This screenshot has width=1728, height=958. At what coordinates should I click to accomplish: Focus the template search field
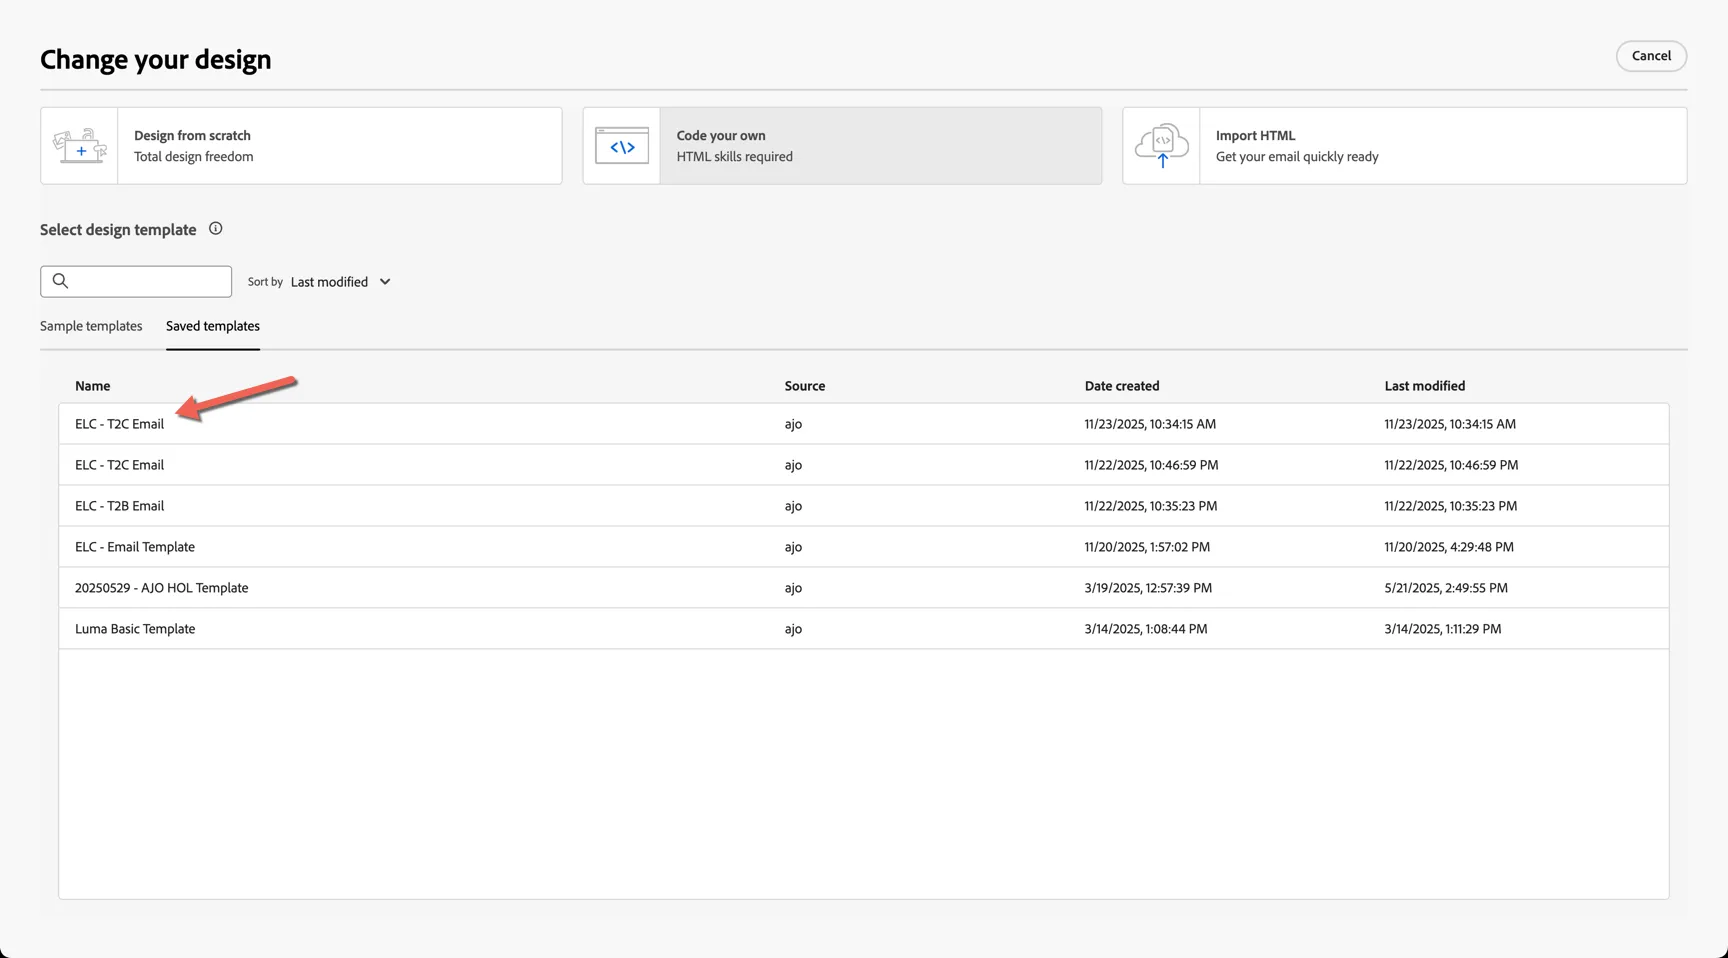[136, 281]
